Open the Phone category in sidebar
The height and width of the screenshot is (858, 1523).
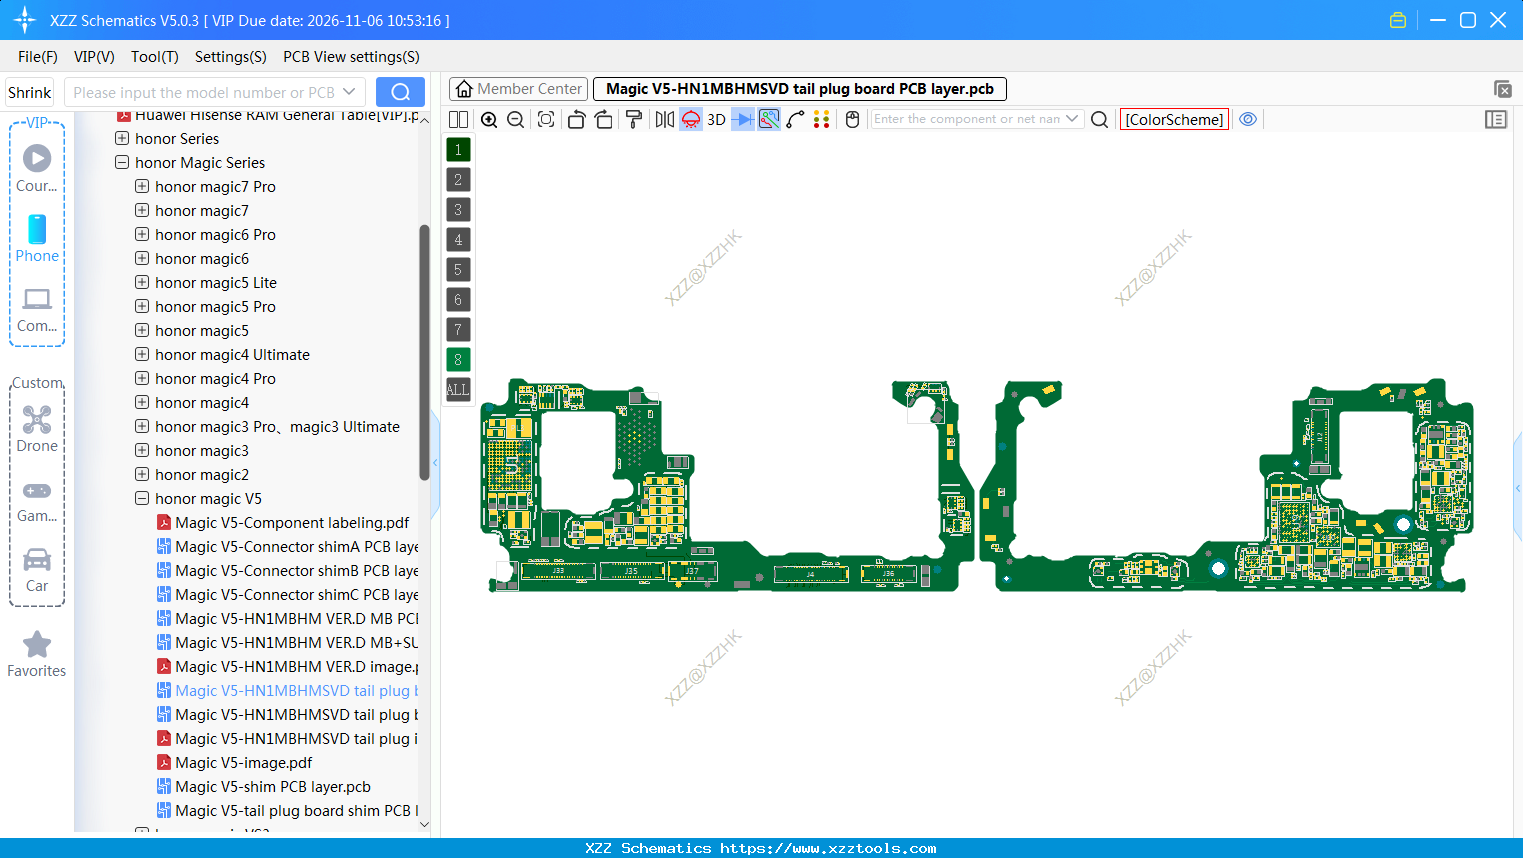[x=37, y=240]
